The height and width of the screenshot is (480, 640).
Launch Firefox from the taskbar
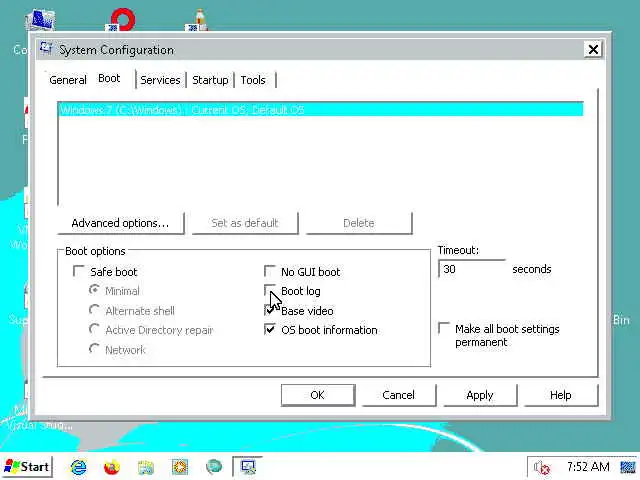pos(112,467)
